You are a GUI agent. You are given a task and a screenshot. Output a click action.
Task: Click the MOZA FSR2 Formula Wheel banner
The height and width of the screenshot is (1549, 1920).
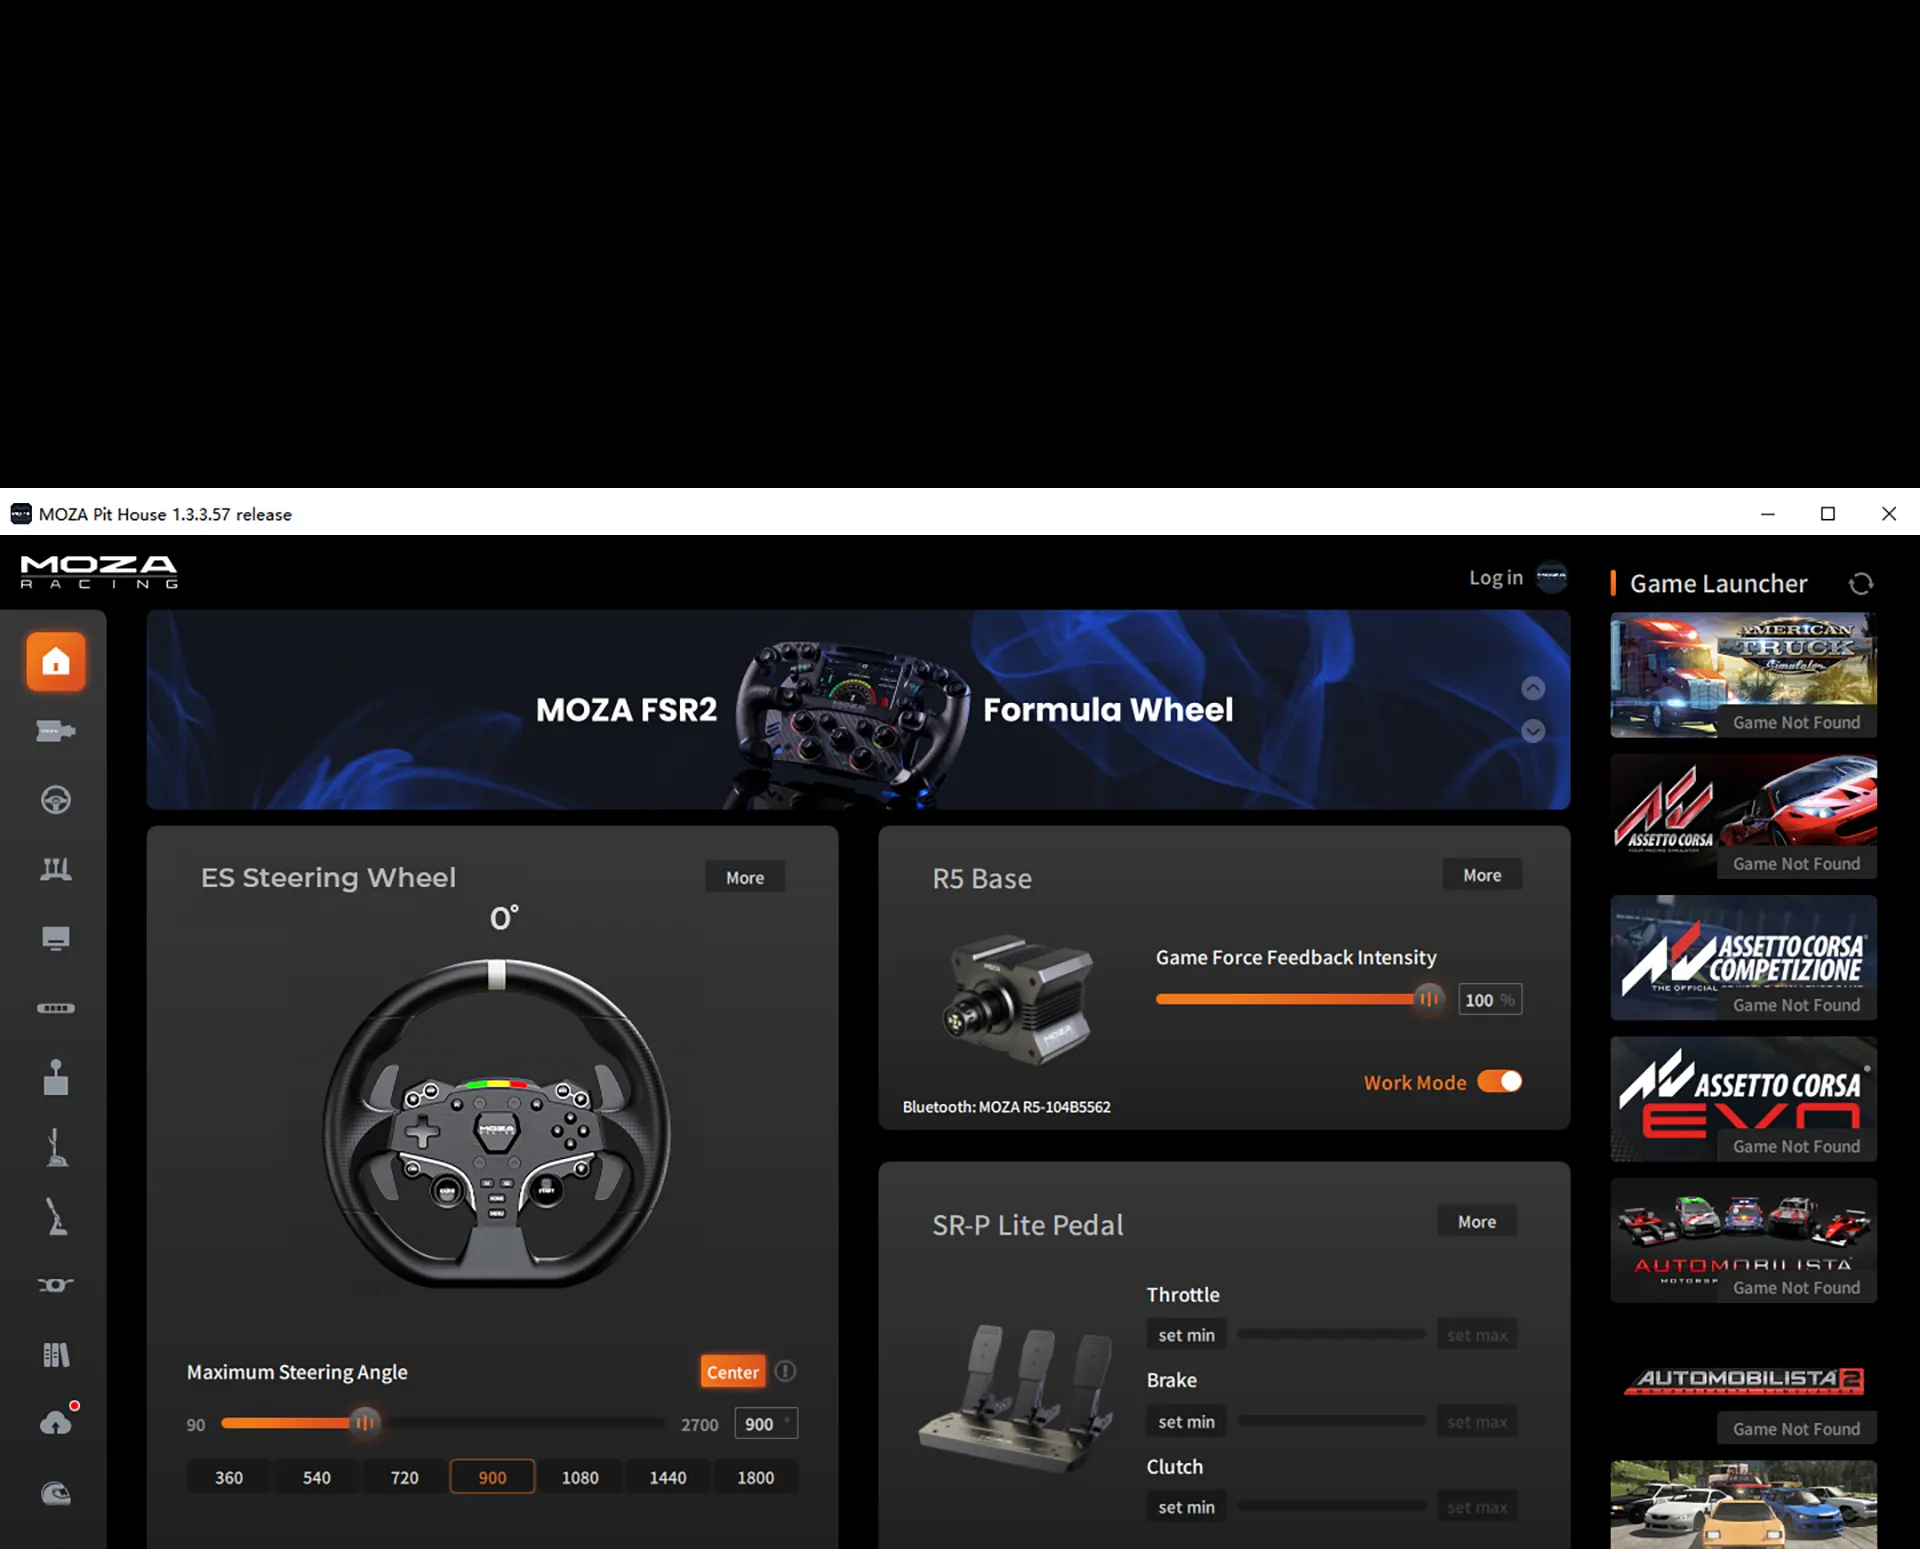(858, 709)
